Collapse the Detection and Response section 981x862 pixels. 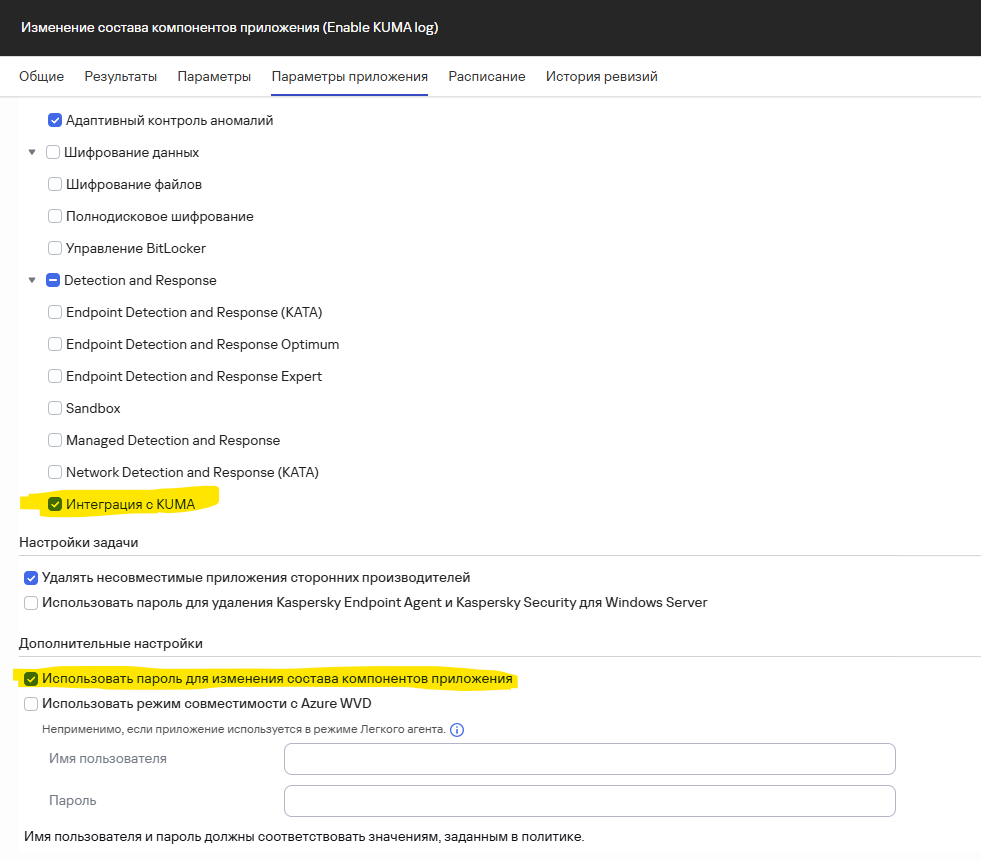pos(32,281)
